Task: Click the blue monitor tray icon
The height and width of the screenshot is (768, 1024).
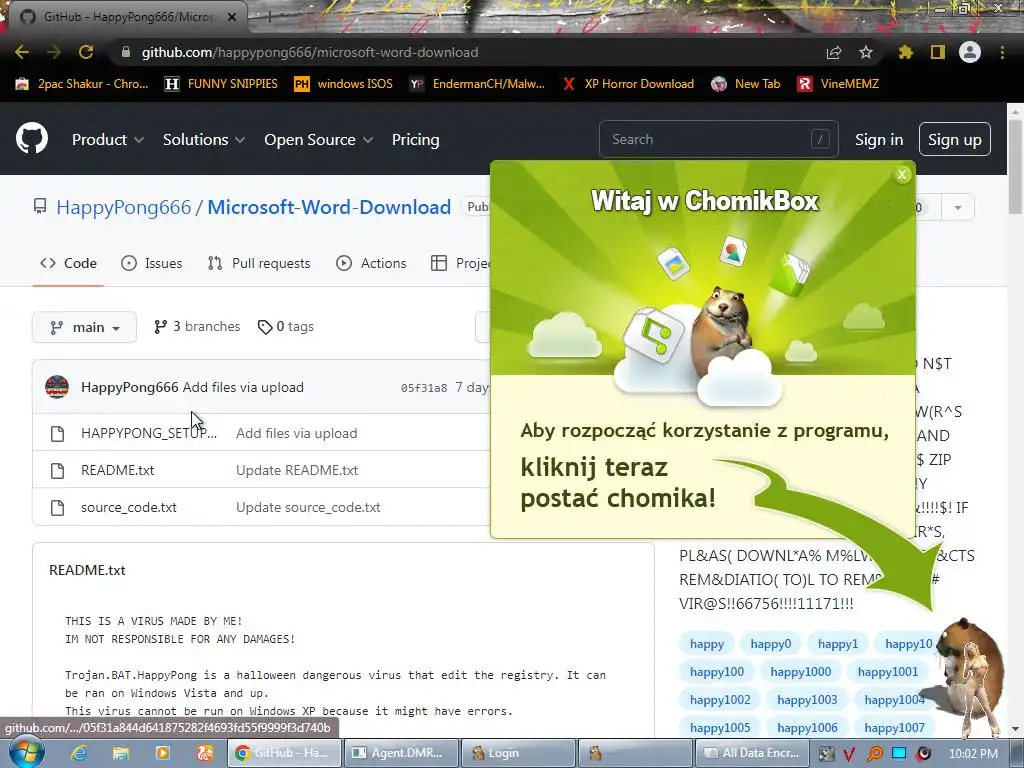Action: click(899, 754)
